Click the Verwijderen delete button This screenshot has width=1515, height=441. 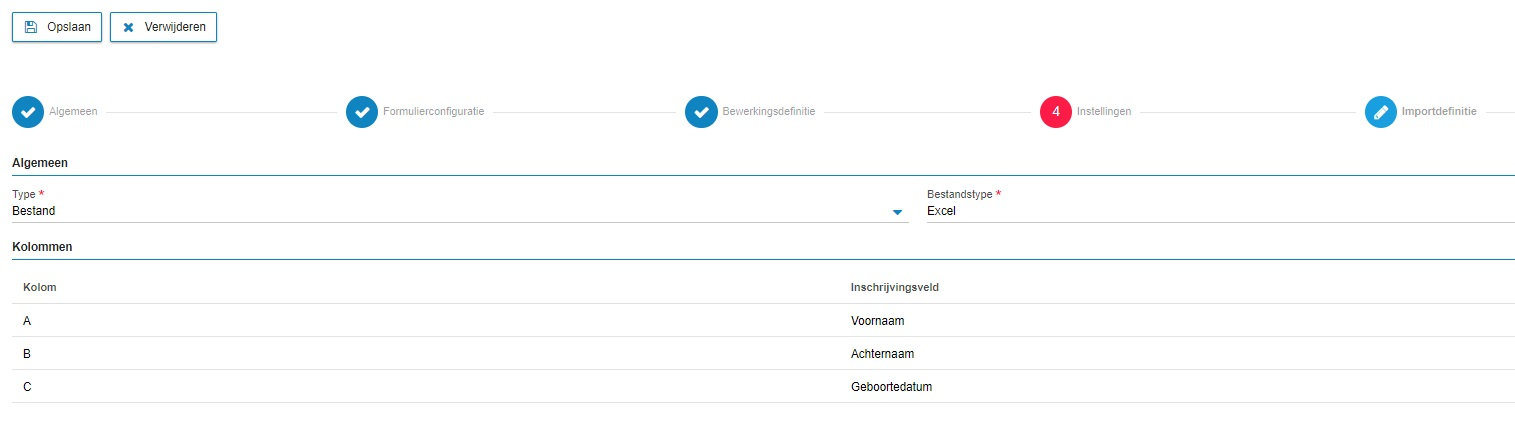tap(163, 27)
